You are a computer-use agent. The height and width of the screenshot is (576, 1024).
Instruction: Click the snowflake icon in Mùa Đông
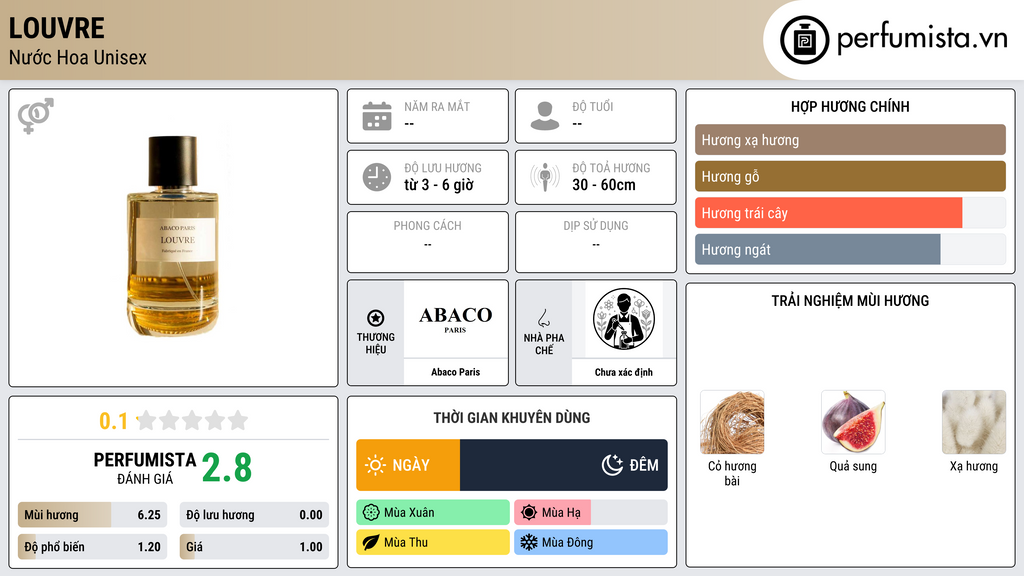(x=529, y=543)
